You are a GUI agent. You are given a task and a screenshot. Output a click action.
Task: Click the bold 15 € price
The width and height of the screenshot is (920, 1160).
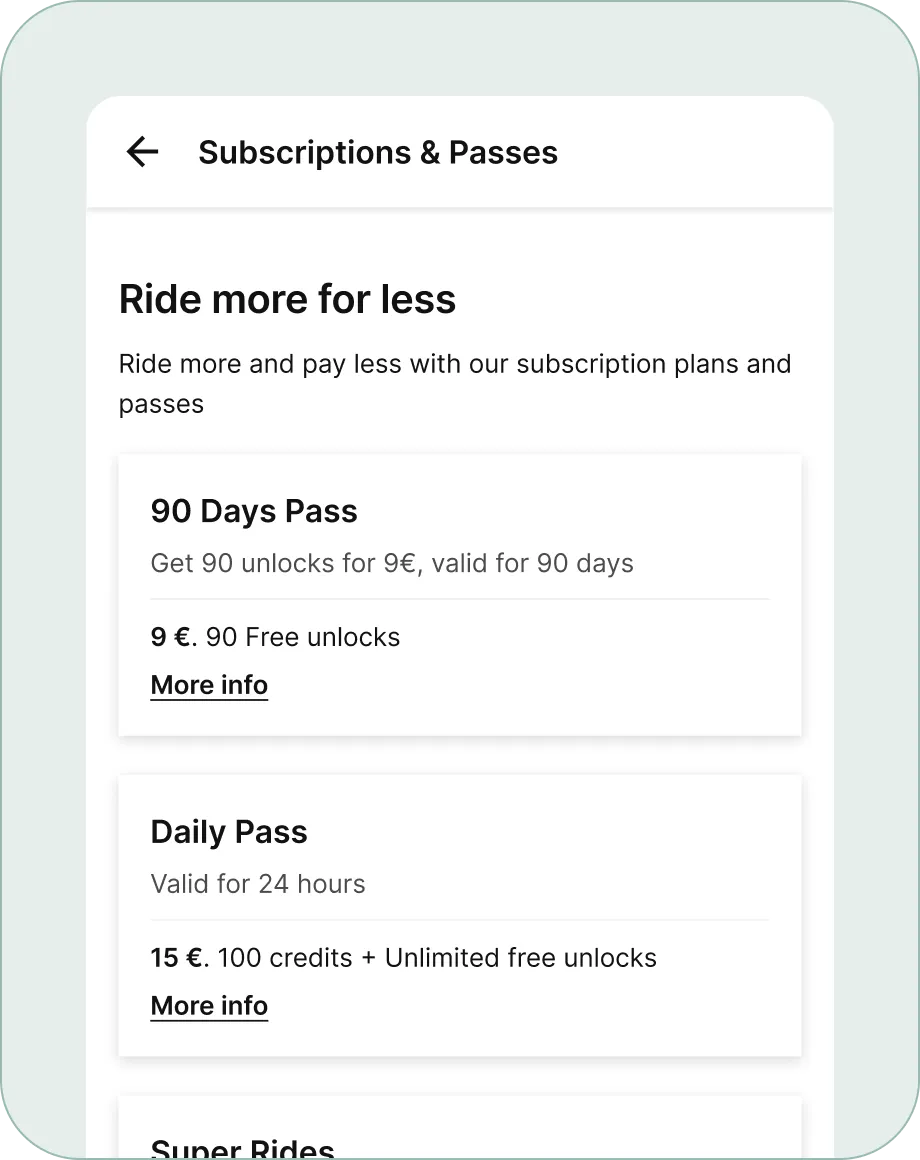click(x=177, y=958)
